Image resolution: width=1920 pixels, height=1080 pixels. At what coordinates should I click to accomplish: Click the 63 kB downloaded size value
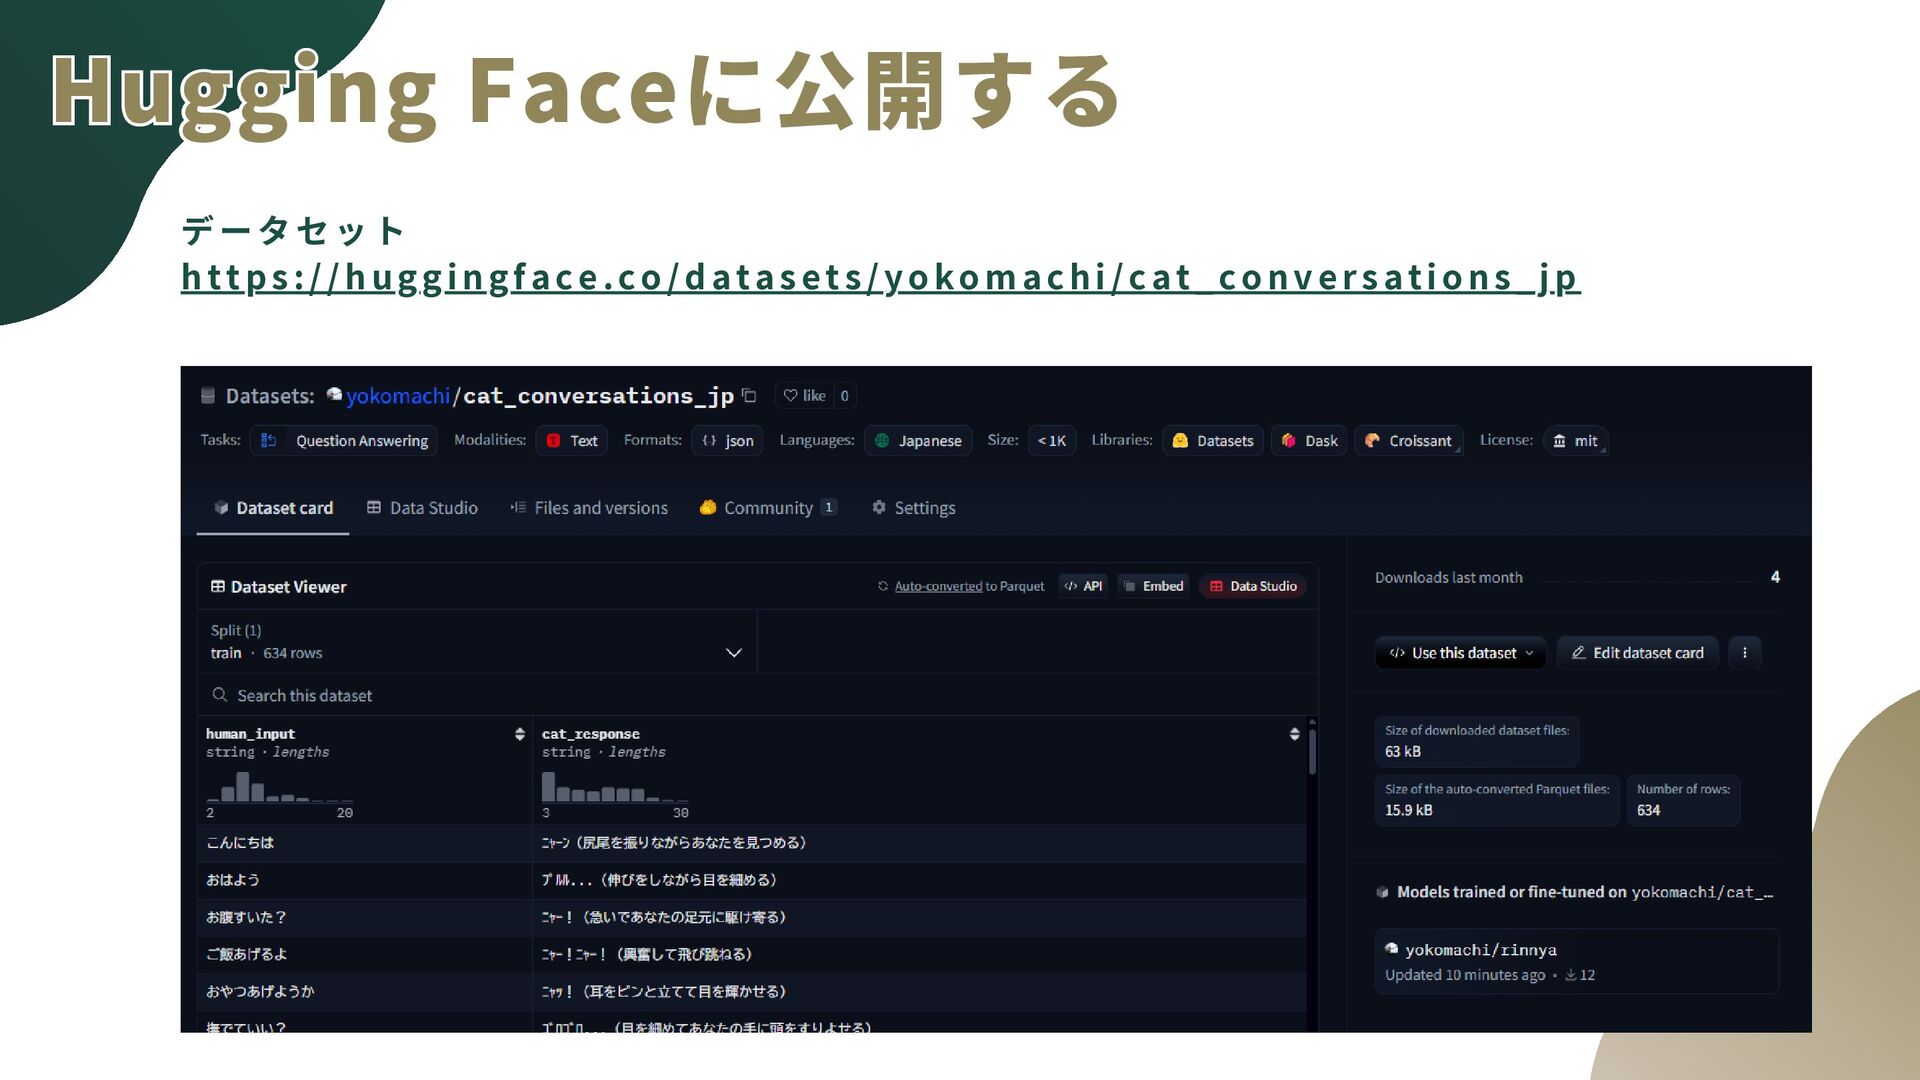click(1402, 752)
